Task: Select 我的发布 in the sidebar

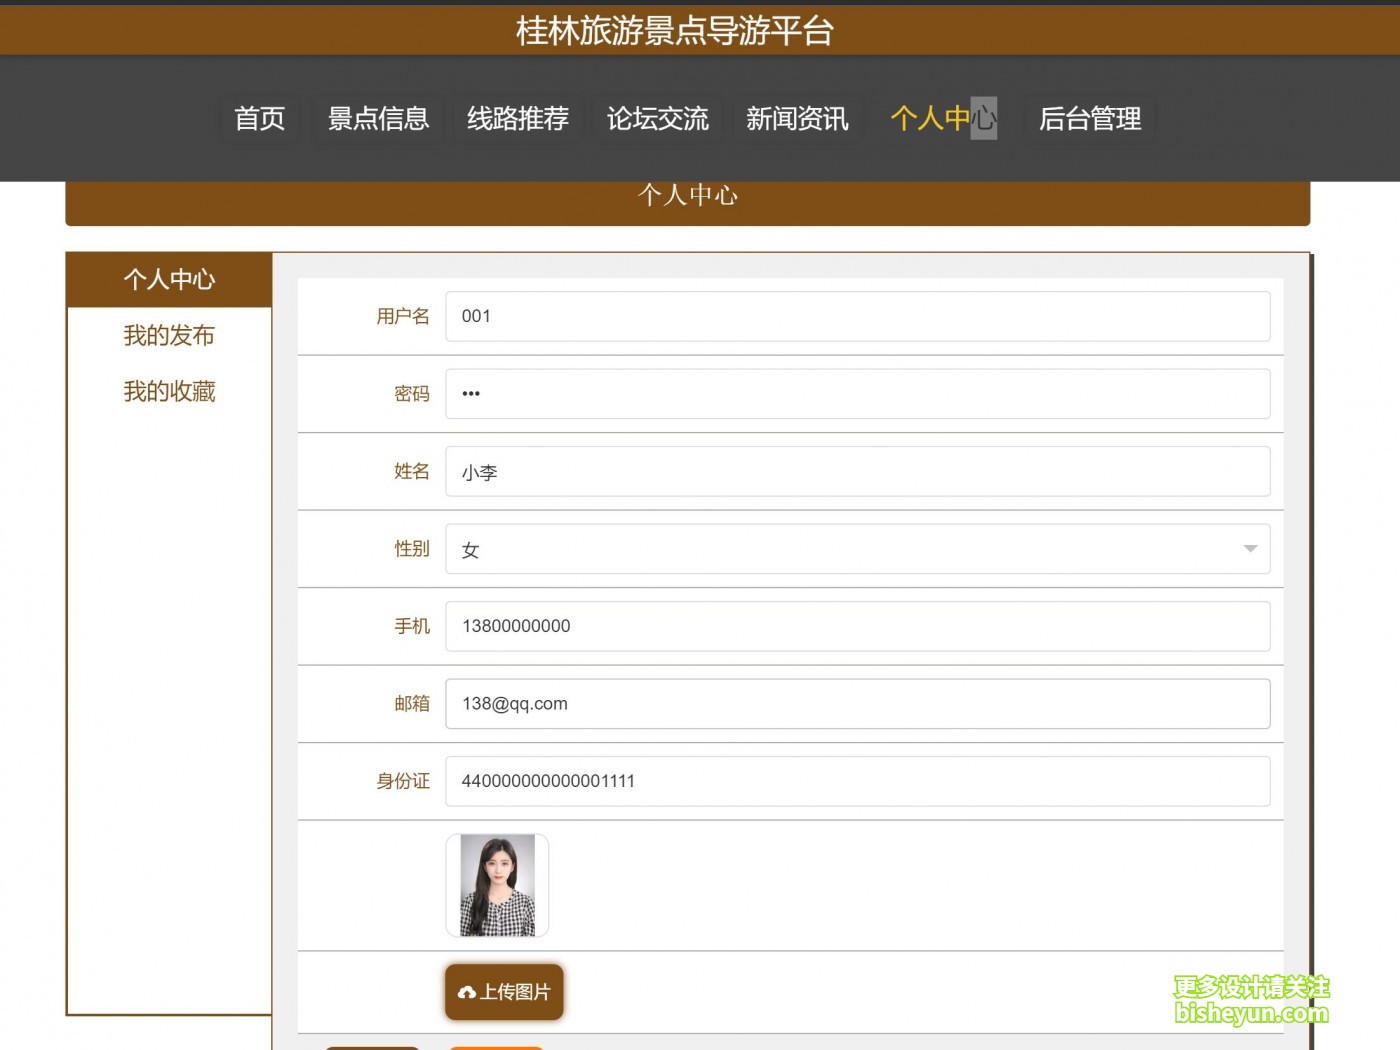Action: tap(169, 335)
